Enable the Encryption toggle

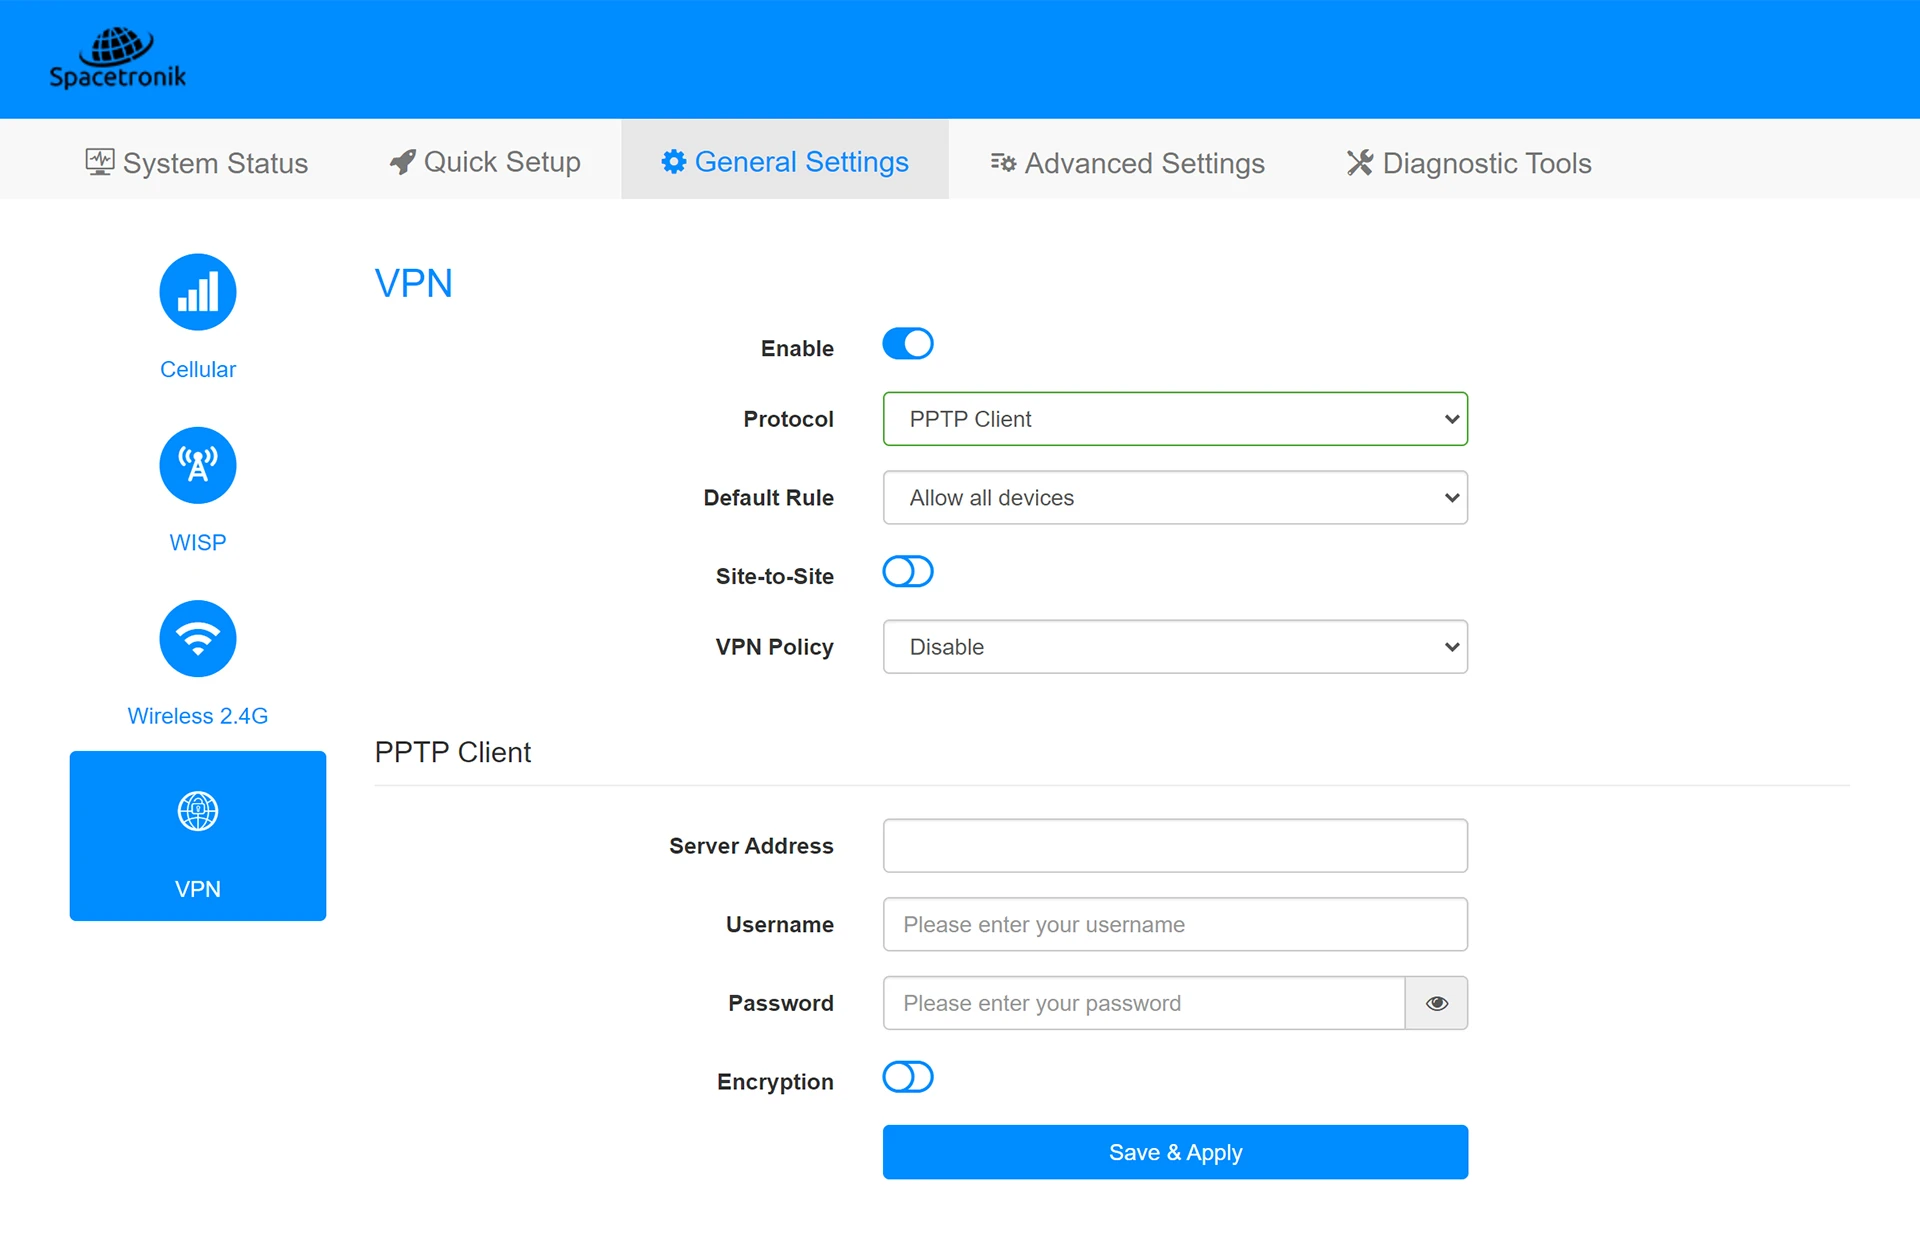(x=908, y=1077)
